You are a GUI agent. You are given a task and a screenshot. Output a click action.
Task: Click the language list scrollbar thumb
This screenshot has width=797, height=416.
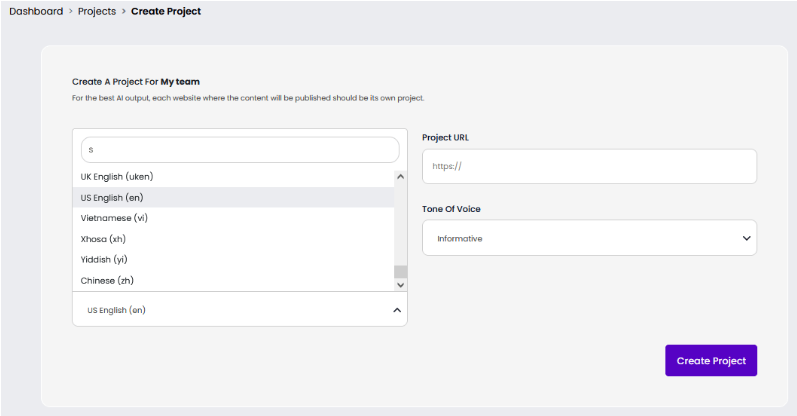click(401, 271)
